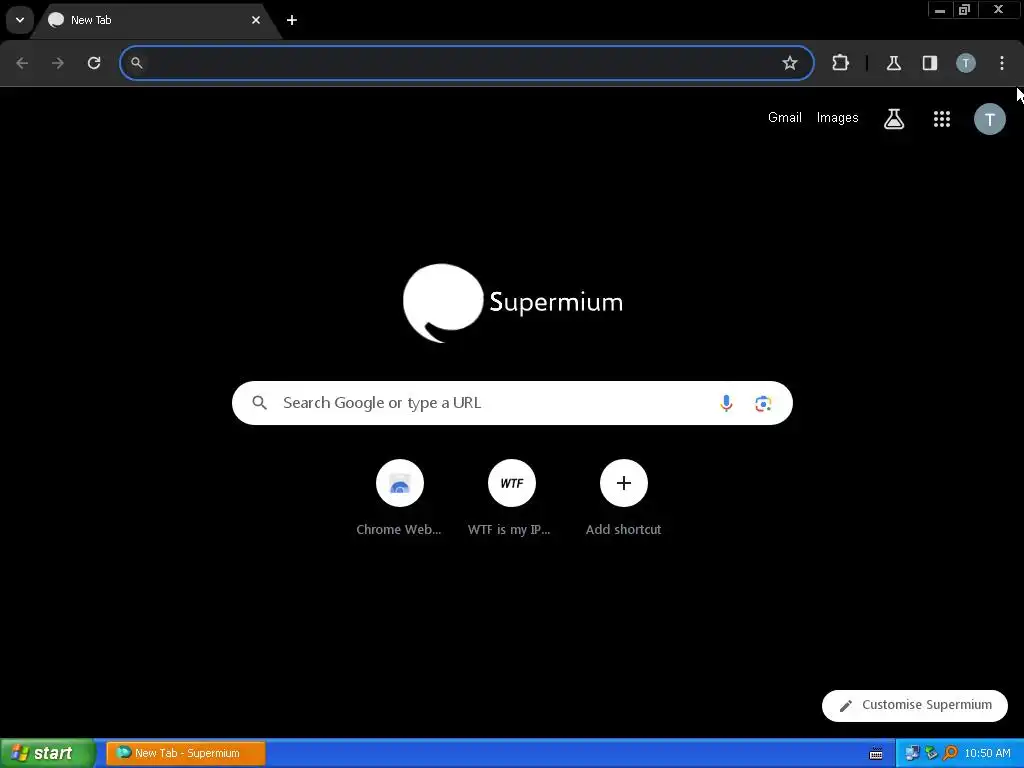Close the New Tab tab

coord(255,20)
